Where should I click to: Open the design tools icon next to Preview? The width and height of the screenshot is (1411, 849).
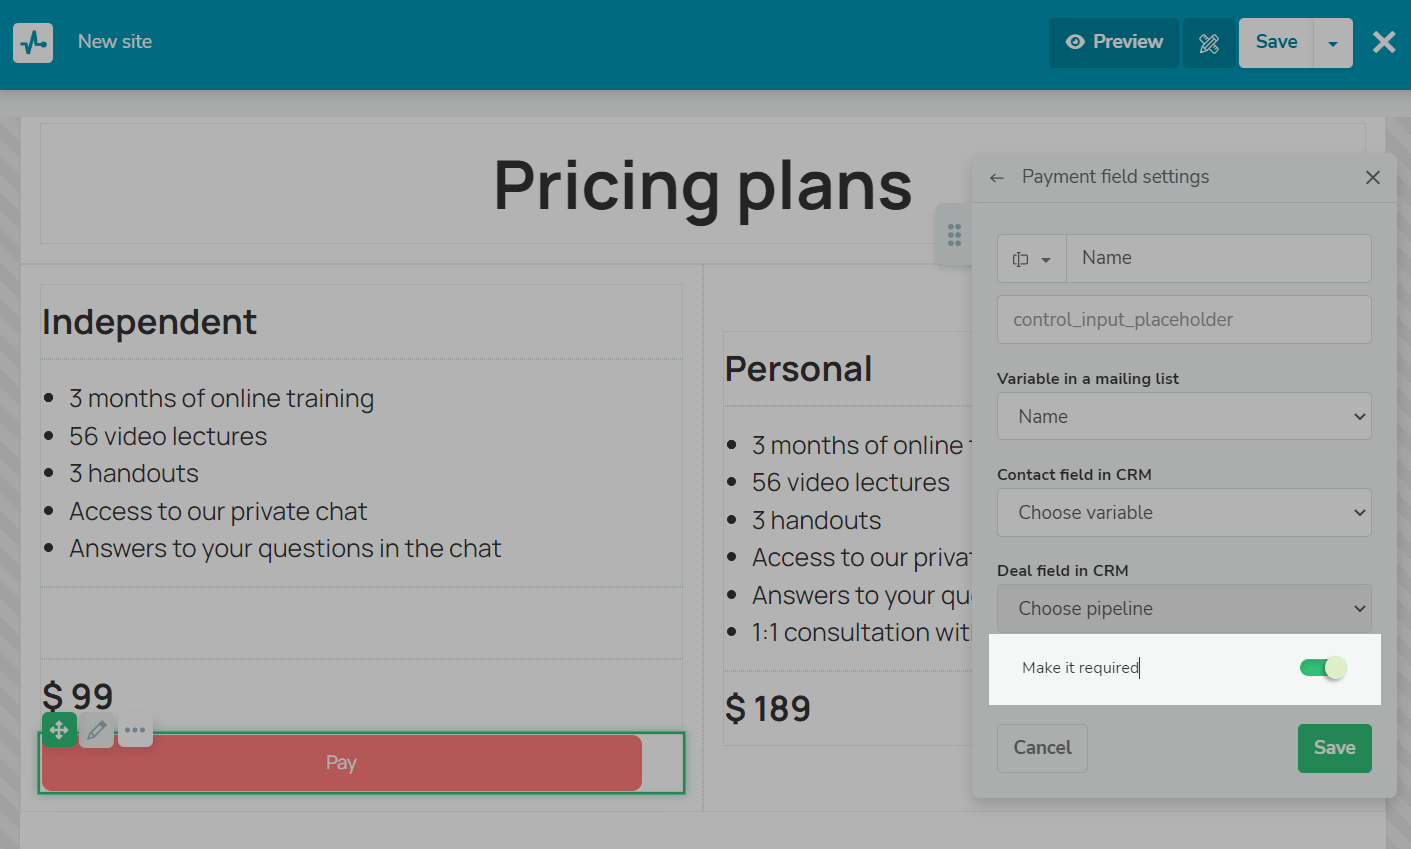(x=1209, y=43)
